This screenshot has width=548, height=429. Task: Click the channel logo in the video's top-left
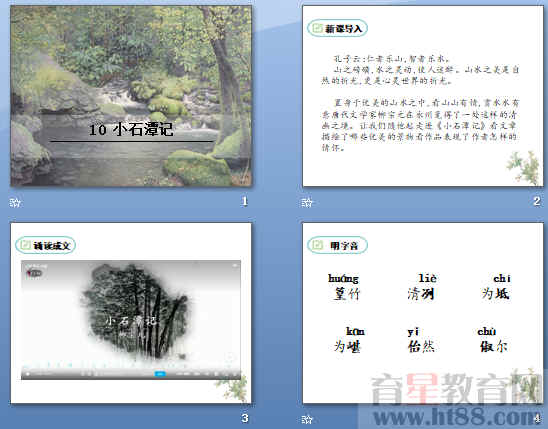pos(35,273)
